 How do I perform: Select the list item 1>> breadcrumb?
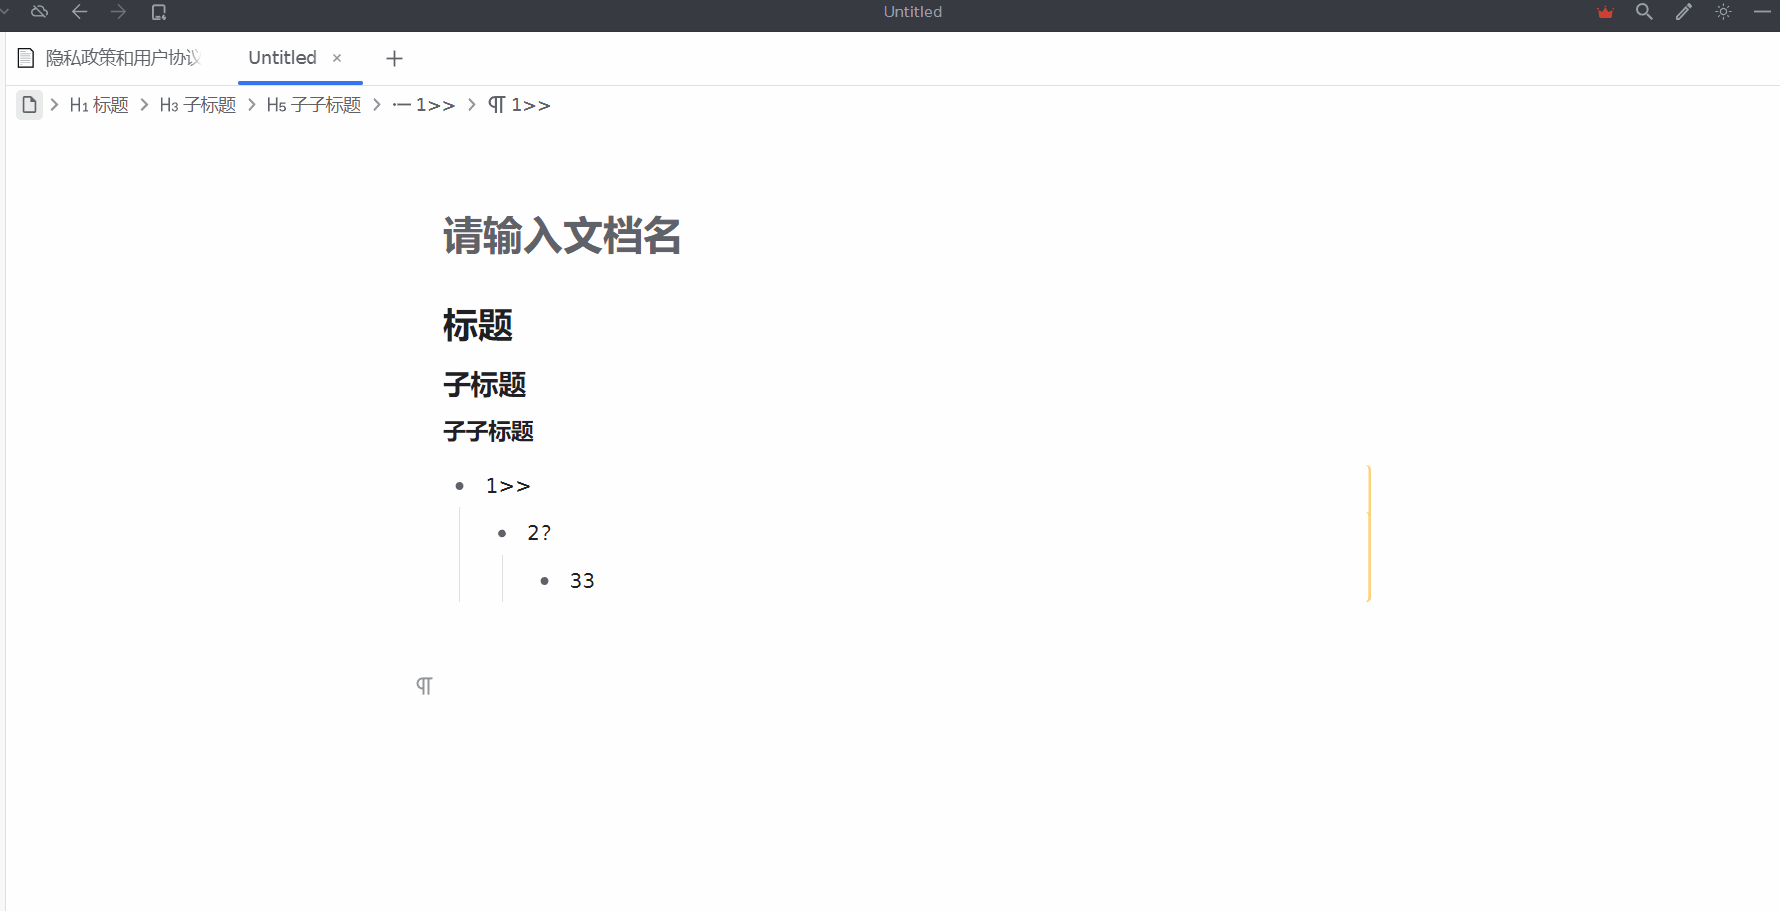tap(424, 105)
